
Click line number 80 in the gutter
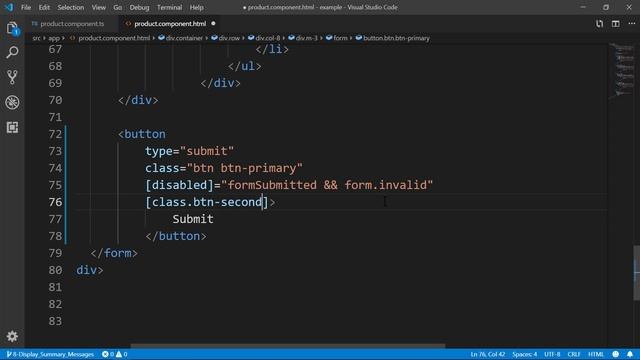[x=55, y=270]
